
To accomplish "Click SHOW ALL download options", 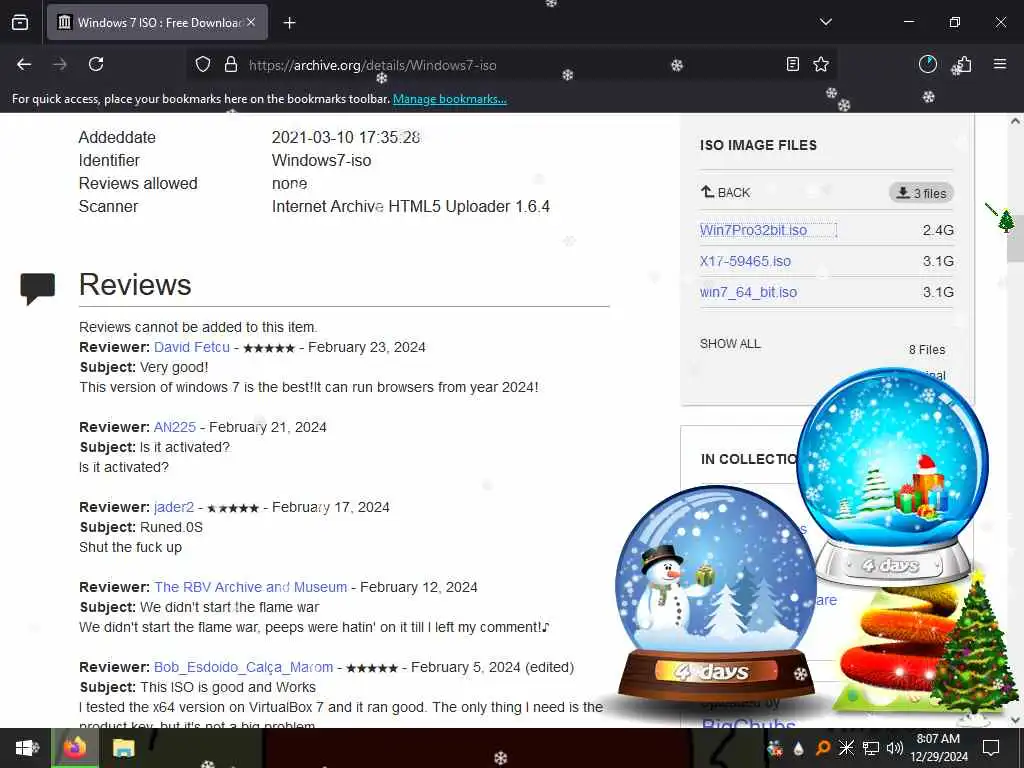I will [730, 344].
